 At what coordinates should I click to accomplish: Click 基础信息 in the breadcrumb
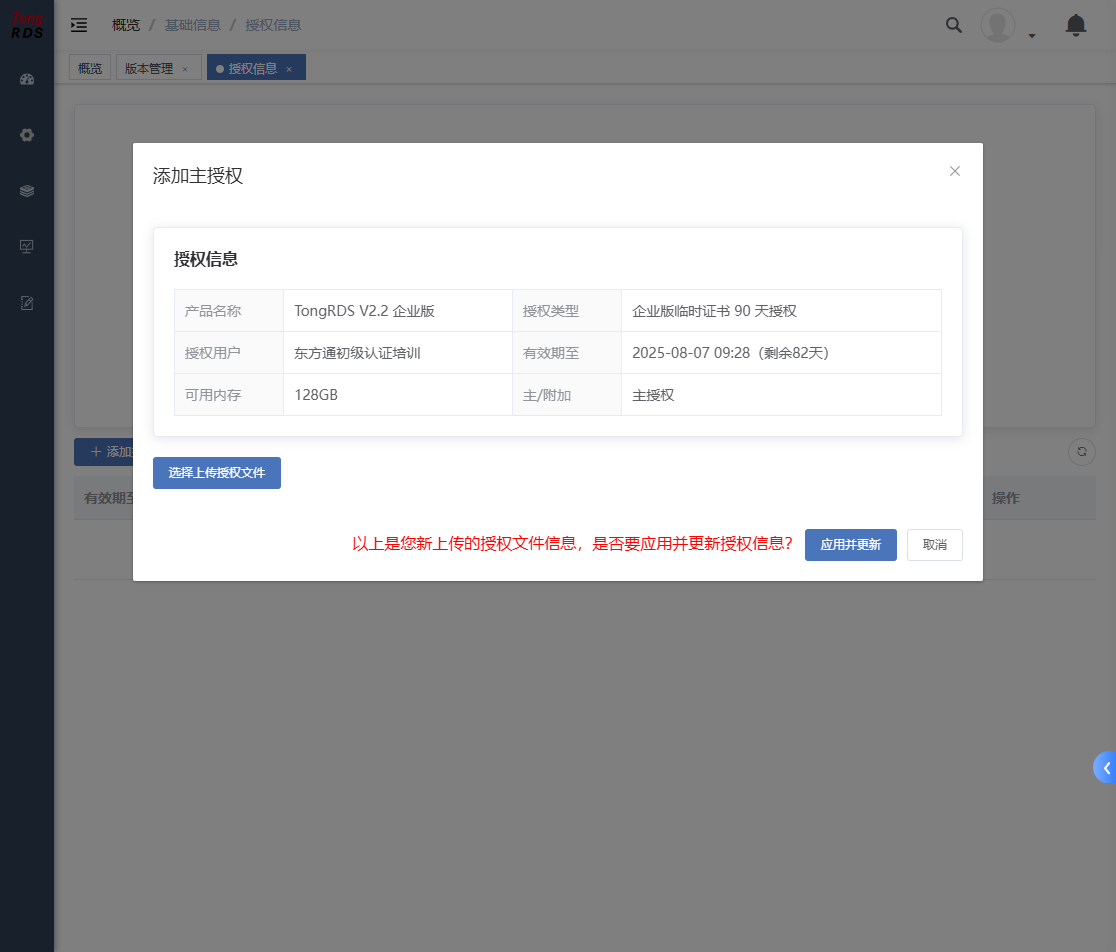coord(193,26)
